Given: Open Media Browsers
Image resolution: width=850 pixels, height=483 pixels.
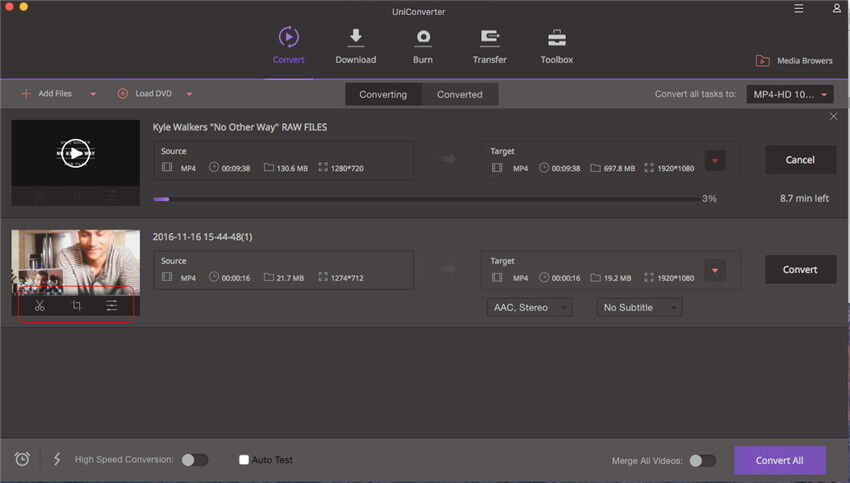Looking at the screenshot, I should point(794,60).
